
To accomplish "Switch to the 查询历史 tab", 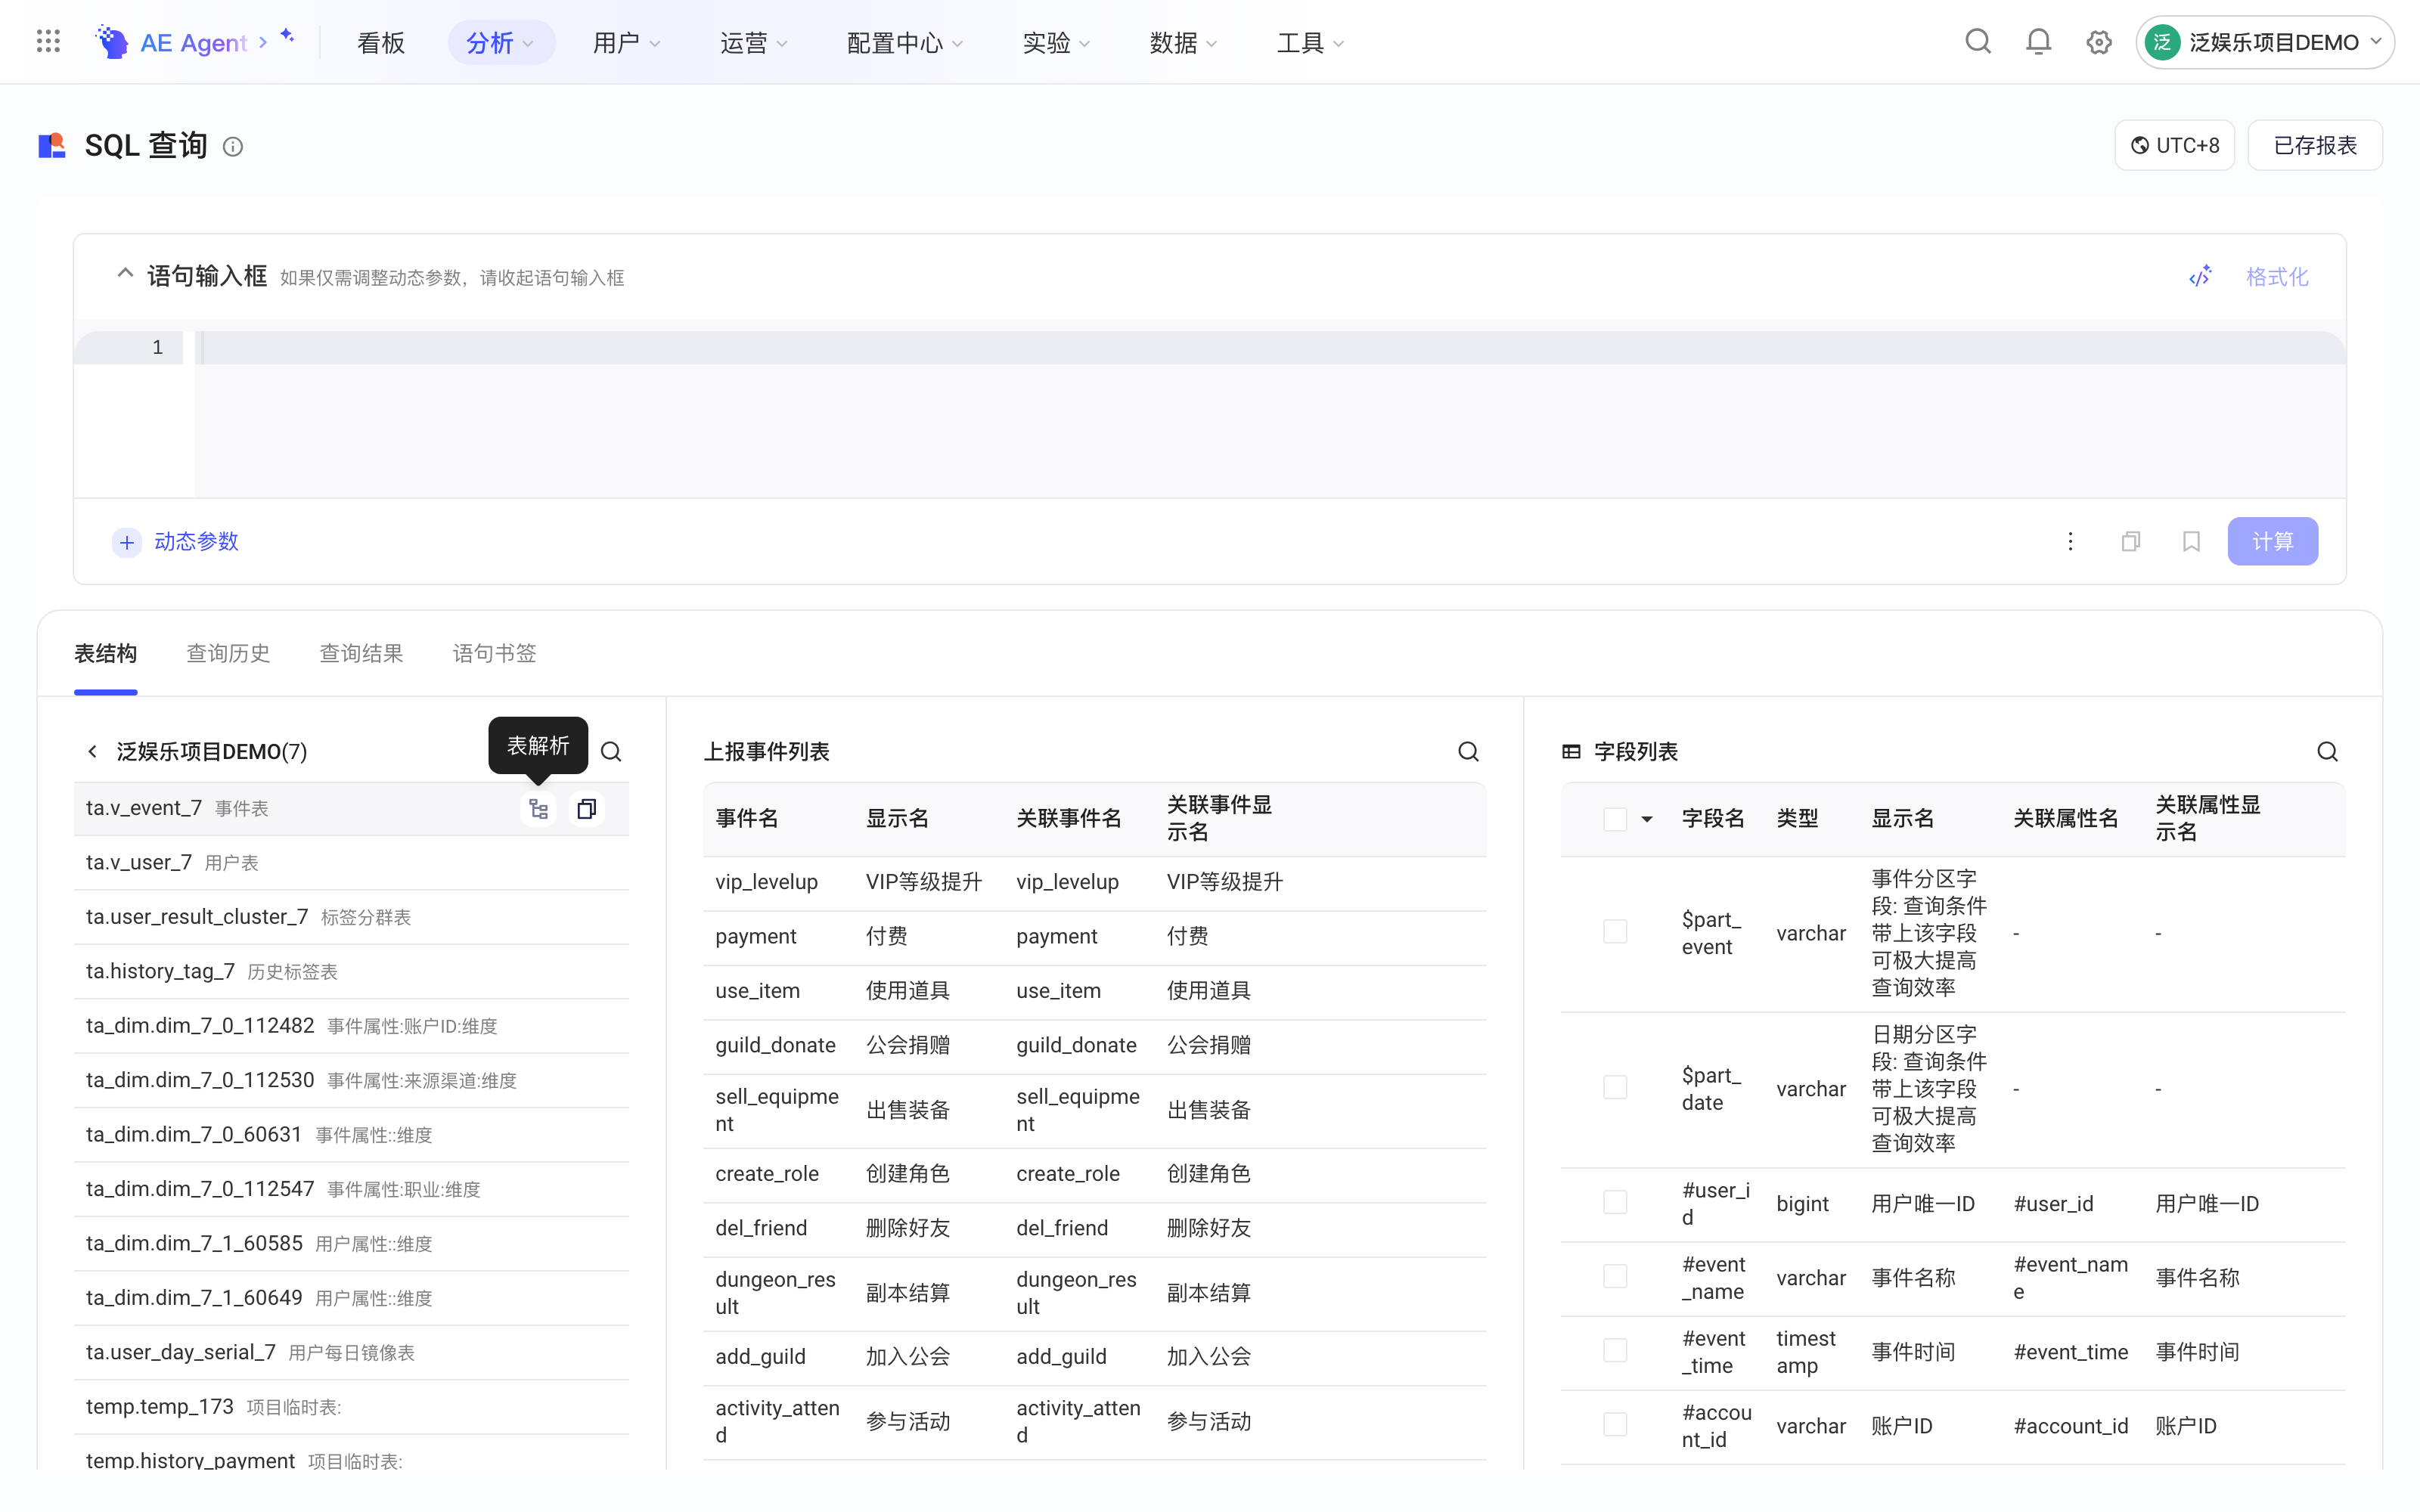I will point(228,654).
